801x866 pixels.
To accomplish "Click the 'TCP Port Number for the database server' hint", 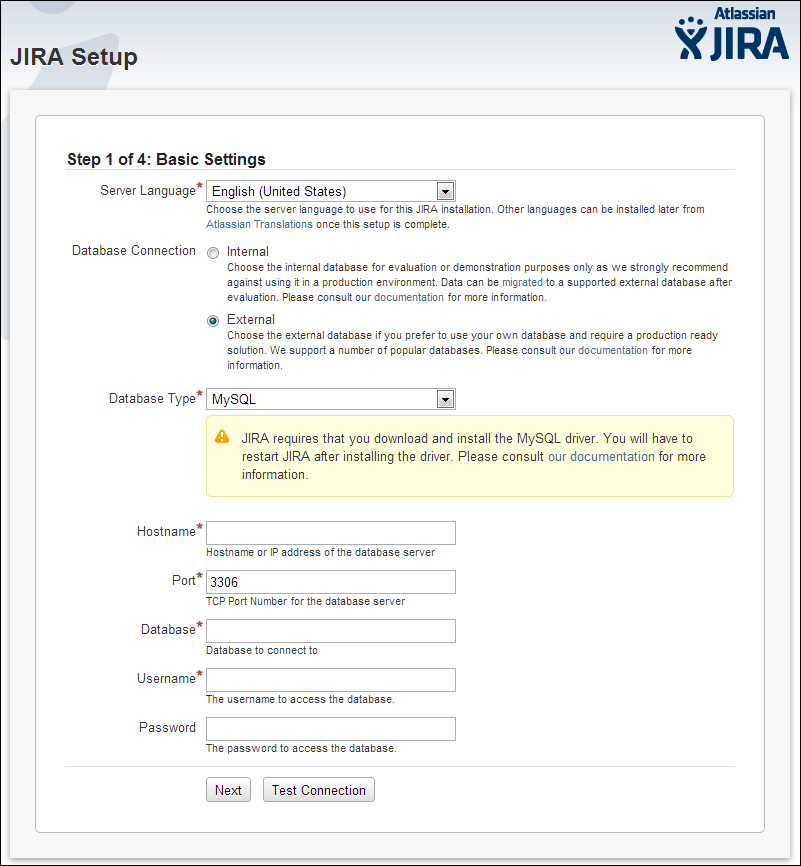I will 305,601.
